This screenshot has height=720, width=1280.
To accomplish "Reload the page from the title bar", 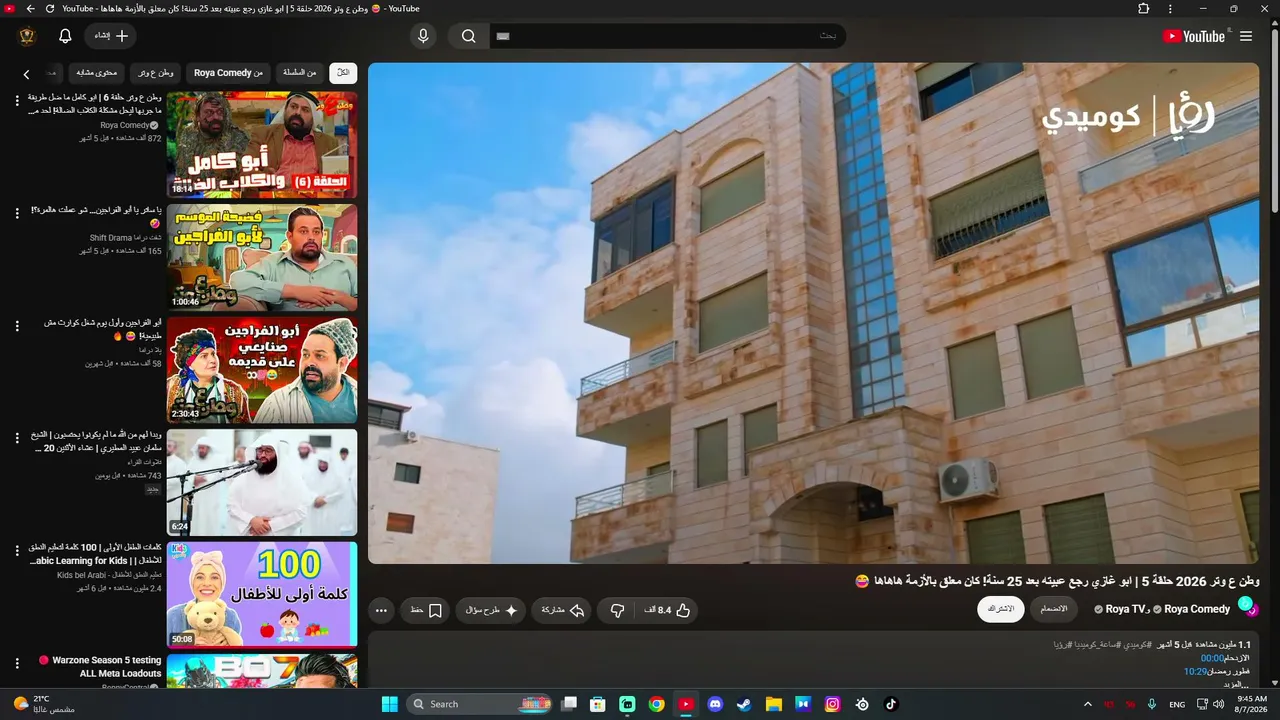I will (x=50, y=9).
